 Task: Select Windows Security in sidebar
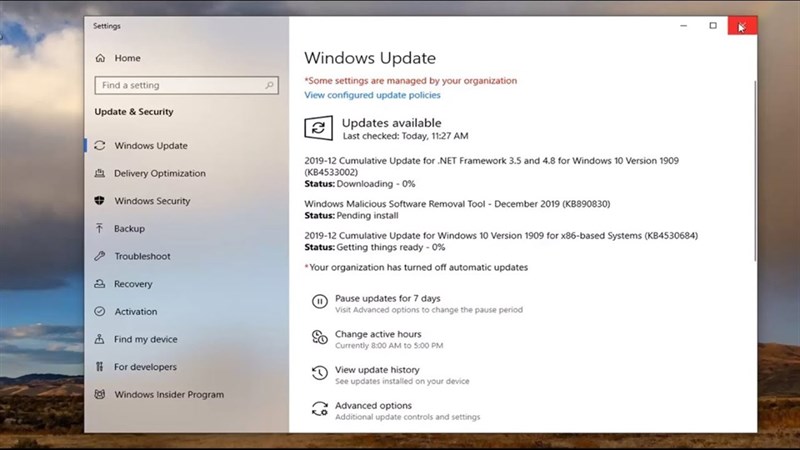pos(152,201)
